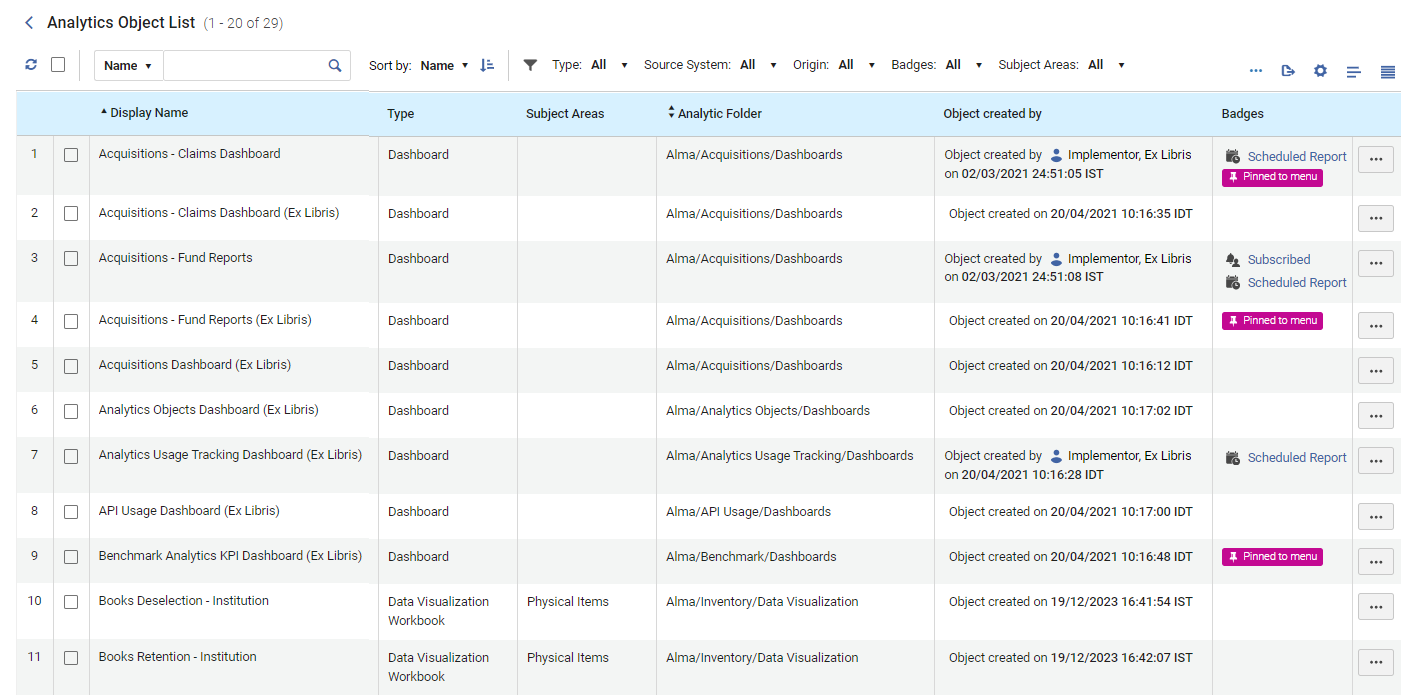
Task: Check the box for Acquisitions - Claims Dashboard (Ex Libris)
Action: [71, 214]
